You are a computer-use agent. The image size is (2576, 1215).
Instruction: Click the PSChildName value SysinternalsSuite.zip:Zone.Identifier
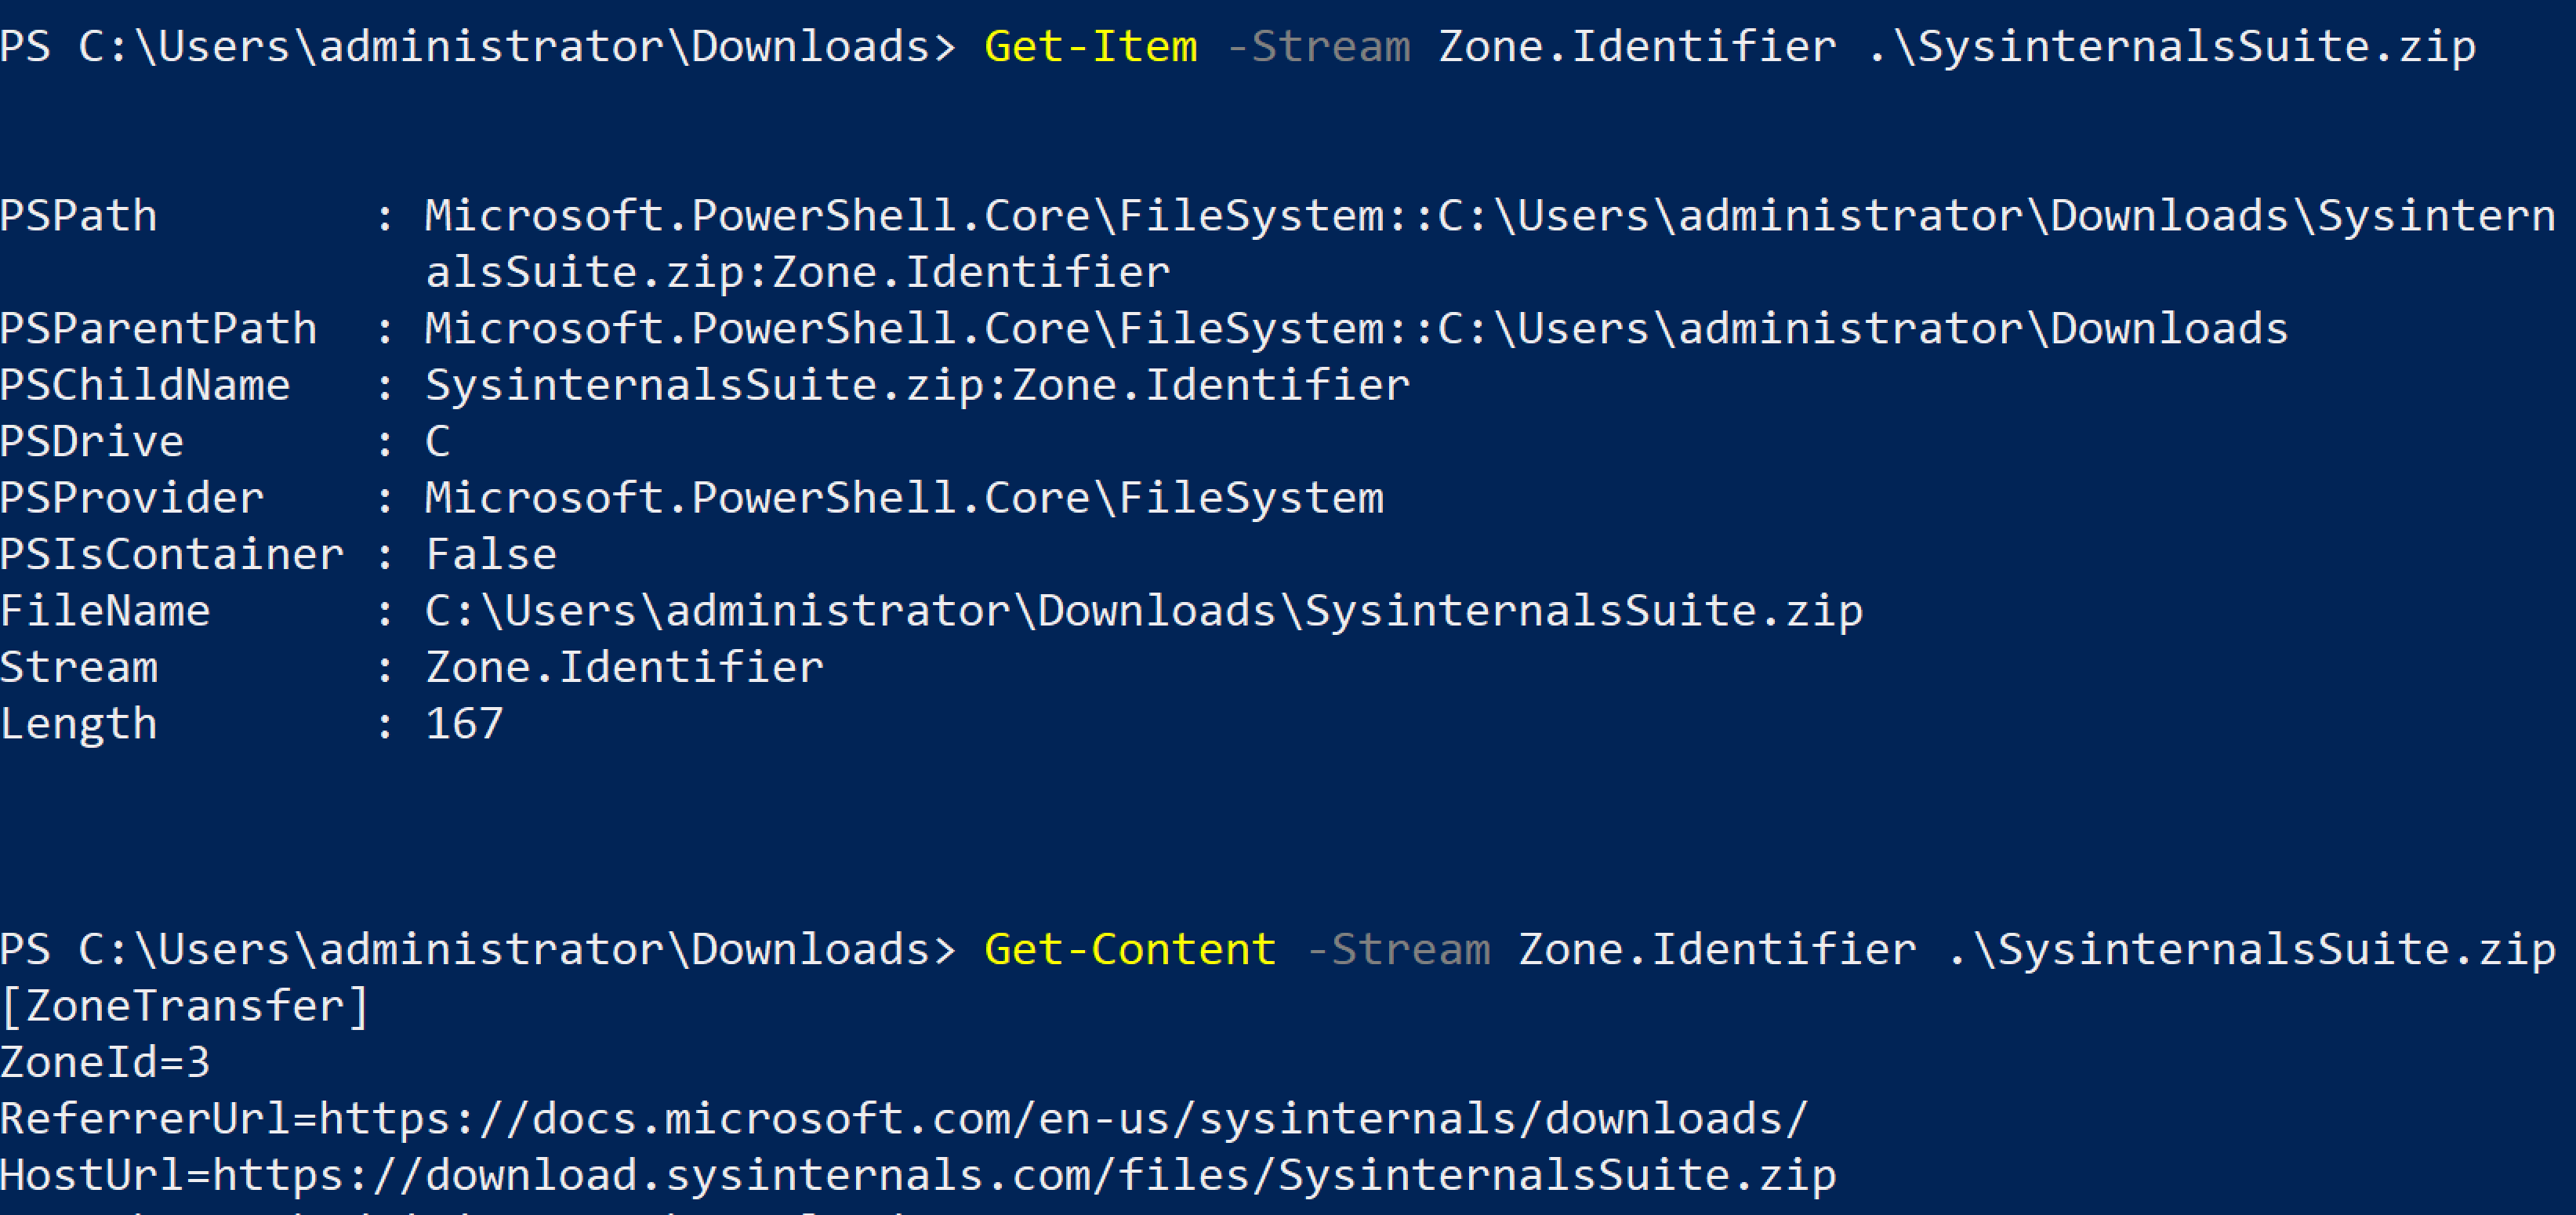point(917,385)
